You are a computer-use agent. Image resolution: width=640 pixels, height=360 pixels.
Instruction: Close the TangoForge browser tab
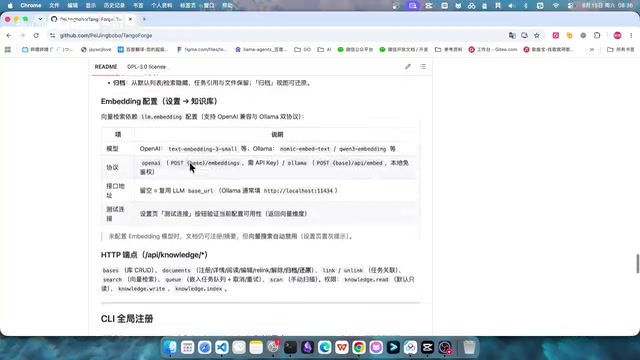click(130, 19)
